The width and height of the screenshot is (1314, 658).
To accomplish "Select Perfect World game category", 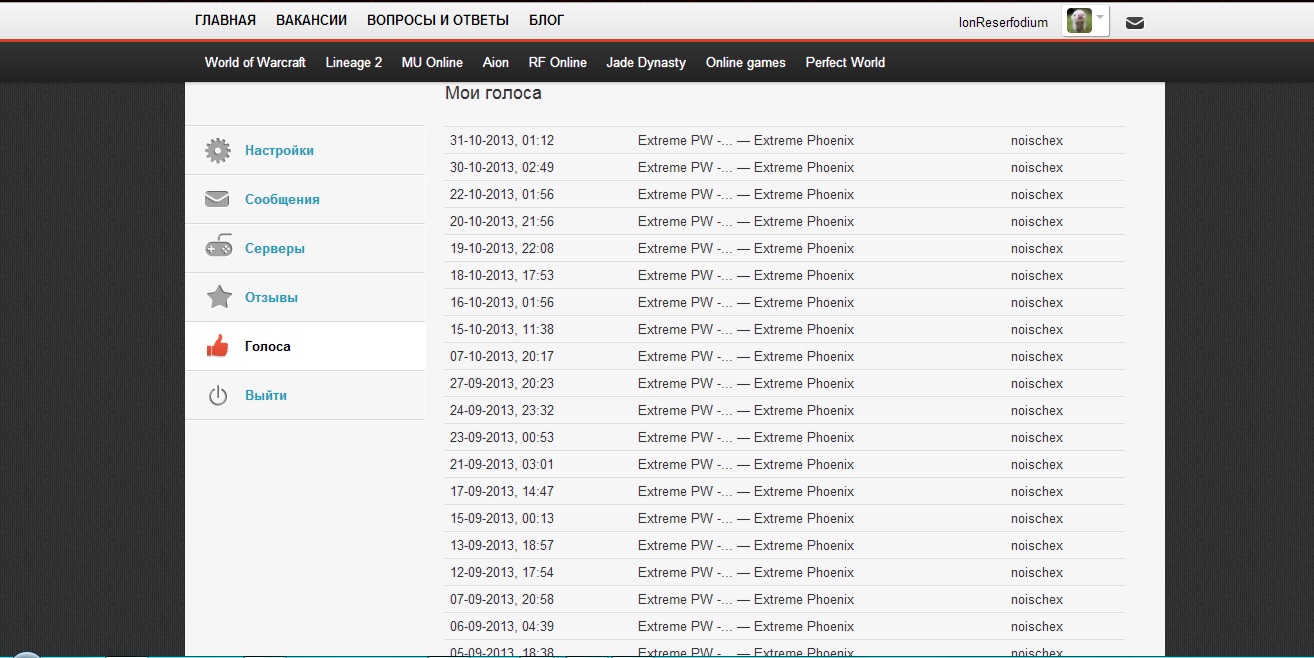I will click(845, 62).
